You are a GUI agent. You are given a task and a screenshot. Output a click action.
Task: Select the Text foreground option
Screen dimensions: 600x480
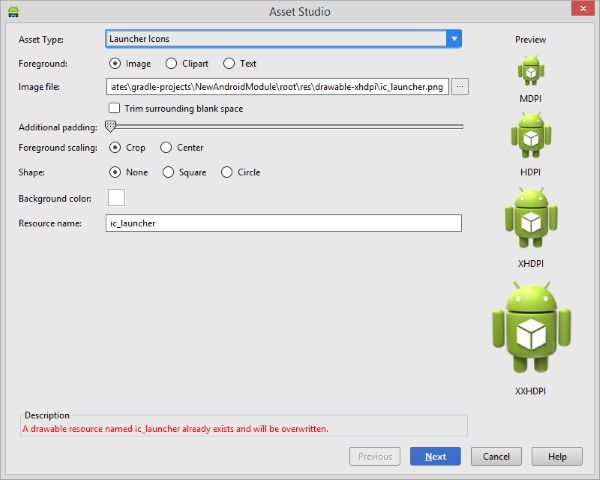240,64
